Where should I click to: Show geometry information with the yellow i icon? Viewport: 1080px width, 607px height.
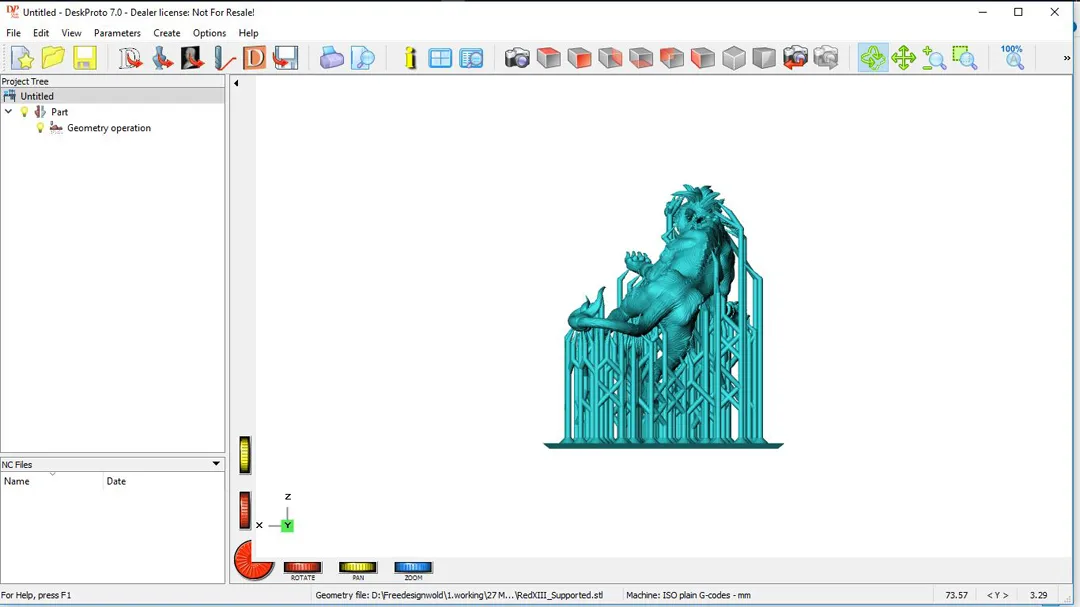click(410, 58)
